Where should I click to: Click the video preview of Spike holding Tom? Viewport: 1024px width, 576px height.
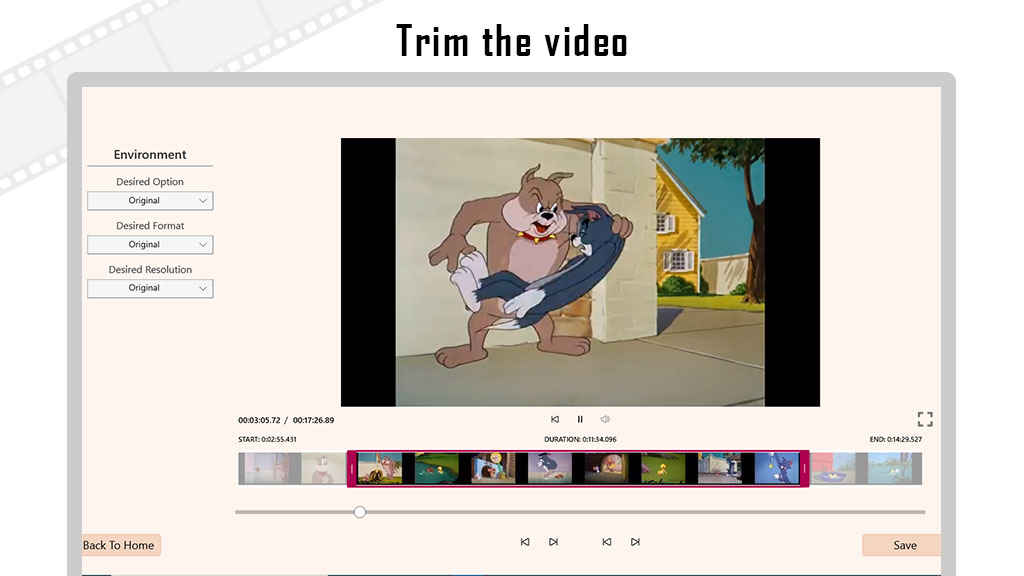pos(580,272)
